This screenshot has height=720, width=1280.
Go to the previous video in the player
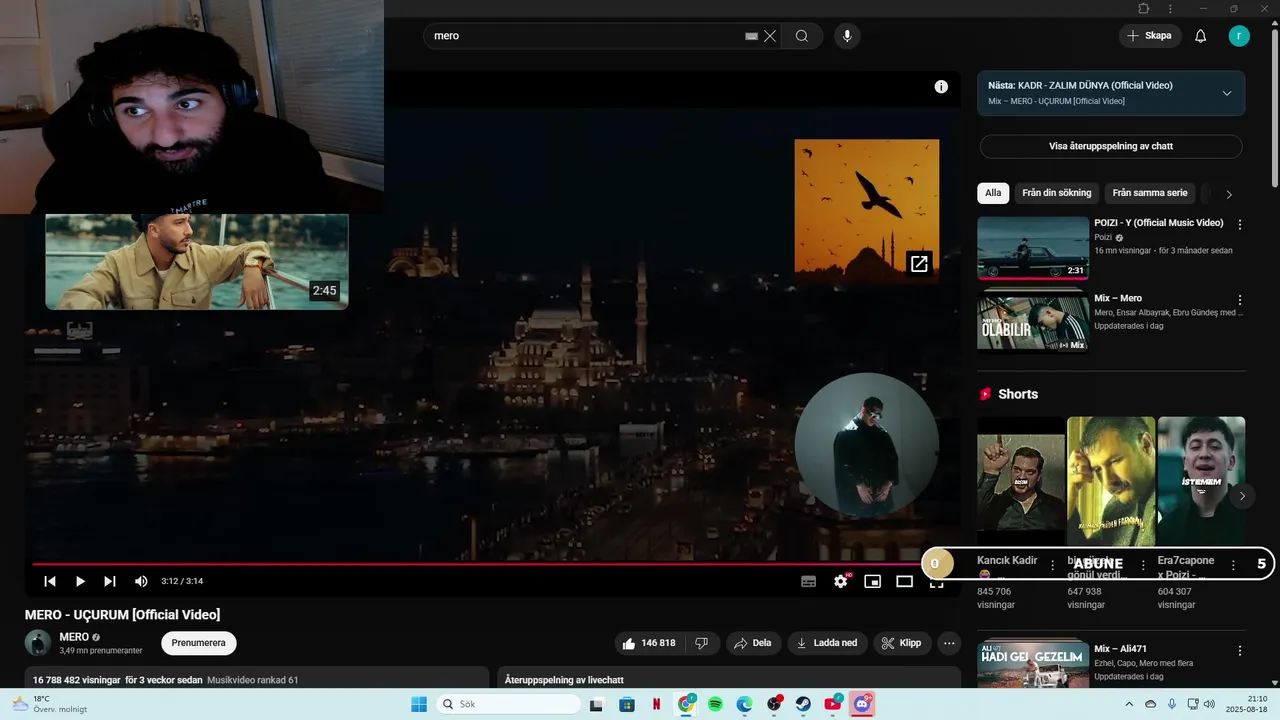(49, 581)
